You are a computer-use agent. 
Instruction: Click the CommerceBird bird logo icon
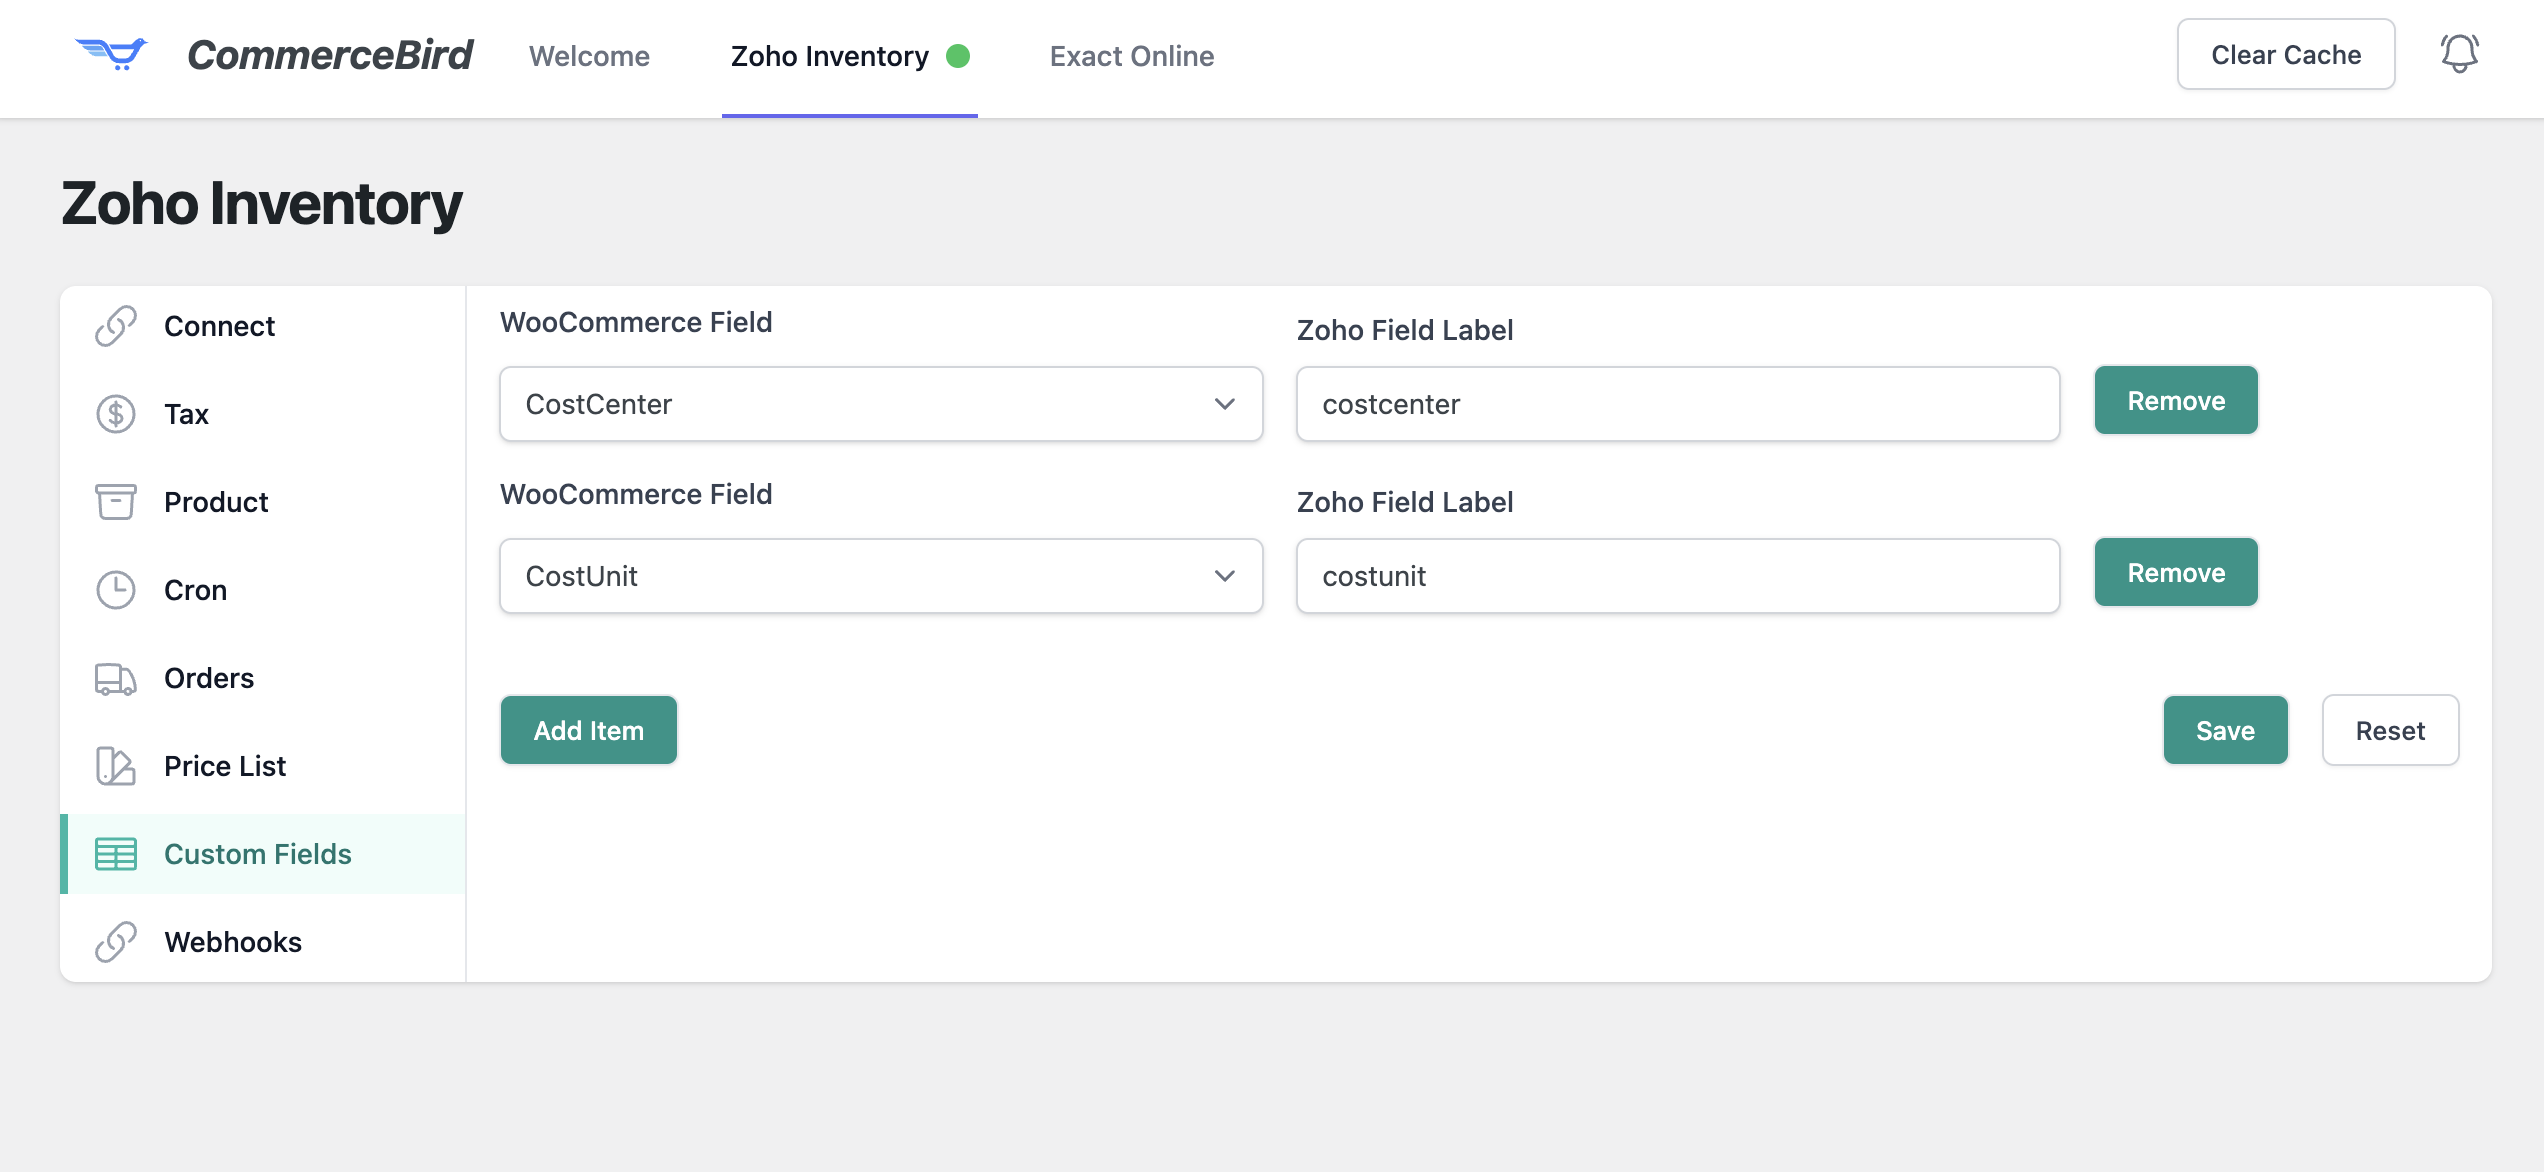(112, 54)
